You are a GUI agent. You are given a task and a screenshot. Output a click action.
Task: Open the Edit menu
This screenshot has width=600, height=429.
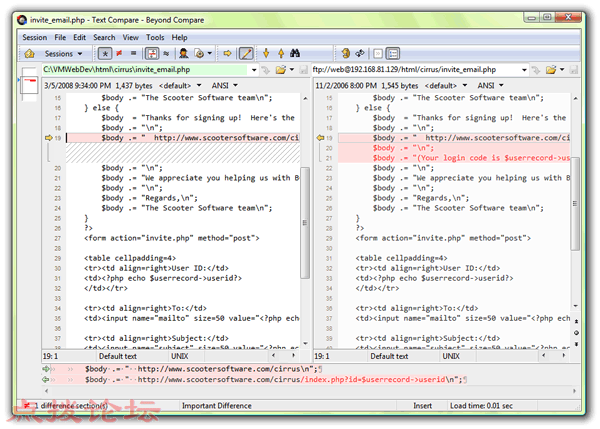point(80,38)
